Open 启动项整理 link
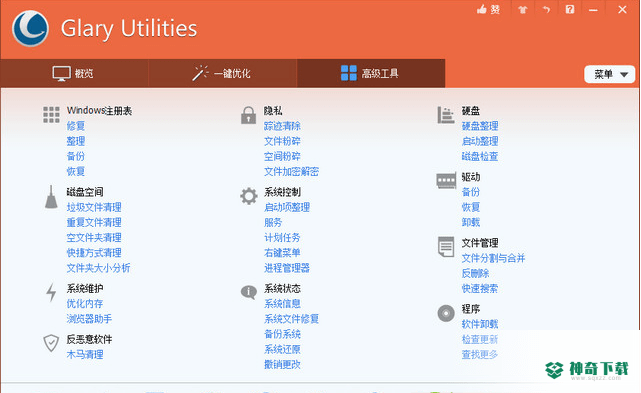 tap(287, 207)
